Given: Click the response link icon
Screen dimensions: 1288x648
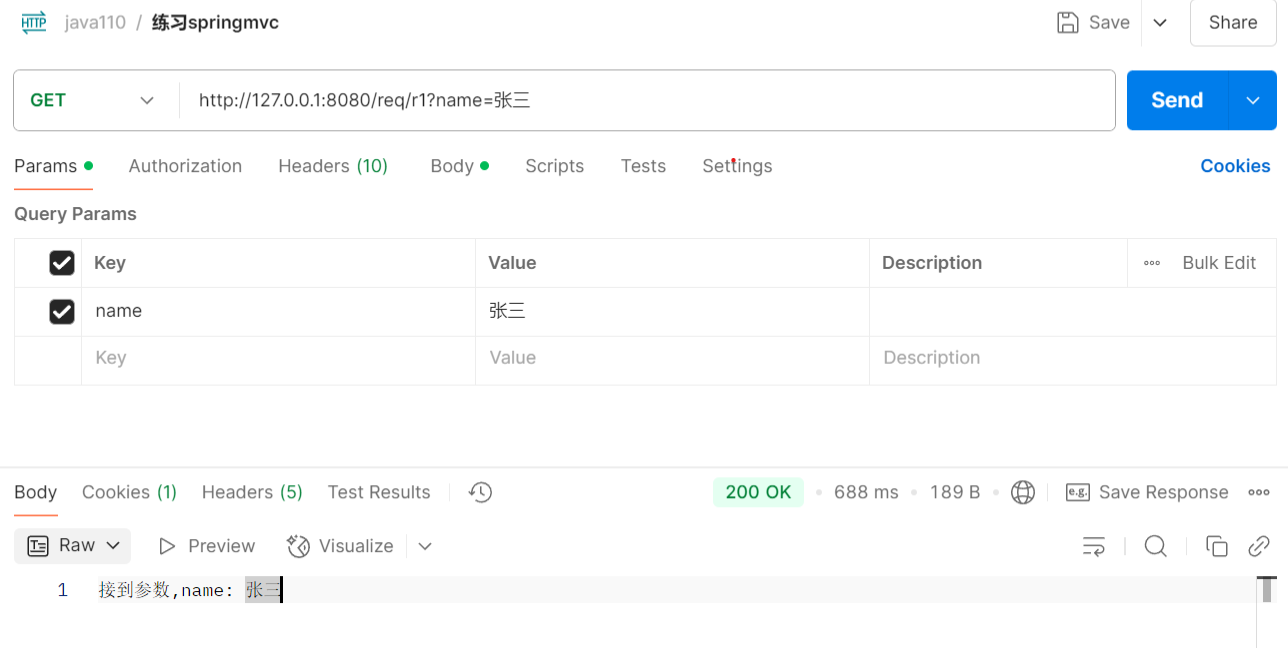Looking at the screenshot, I should (x=1259, y=546).
